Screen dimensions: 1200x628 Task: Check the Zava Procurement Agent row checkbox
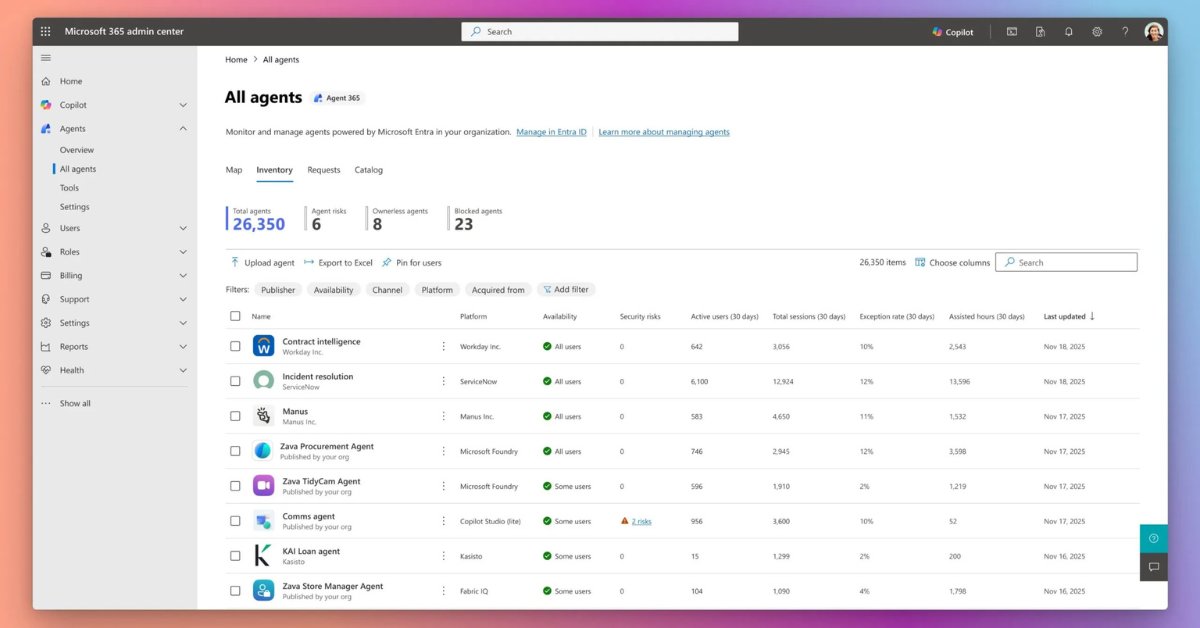[x=235, y=451]
